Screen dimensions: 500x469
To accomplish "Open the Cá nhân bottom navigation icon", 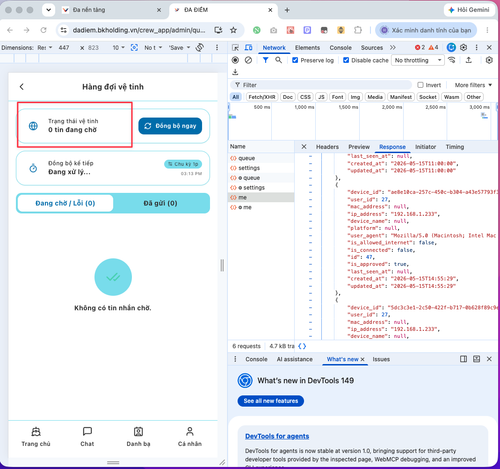I will [190, 437].
